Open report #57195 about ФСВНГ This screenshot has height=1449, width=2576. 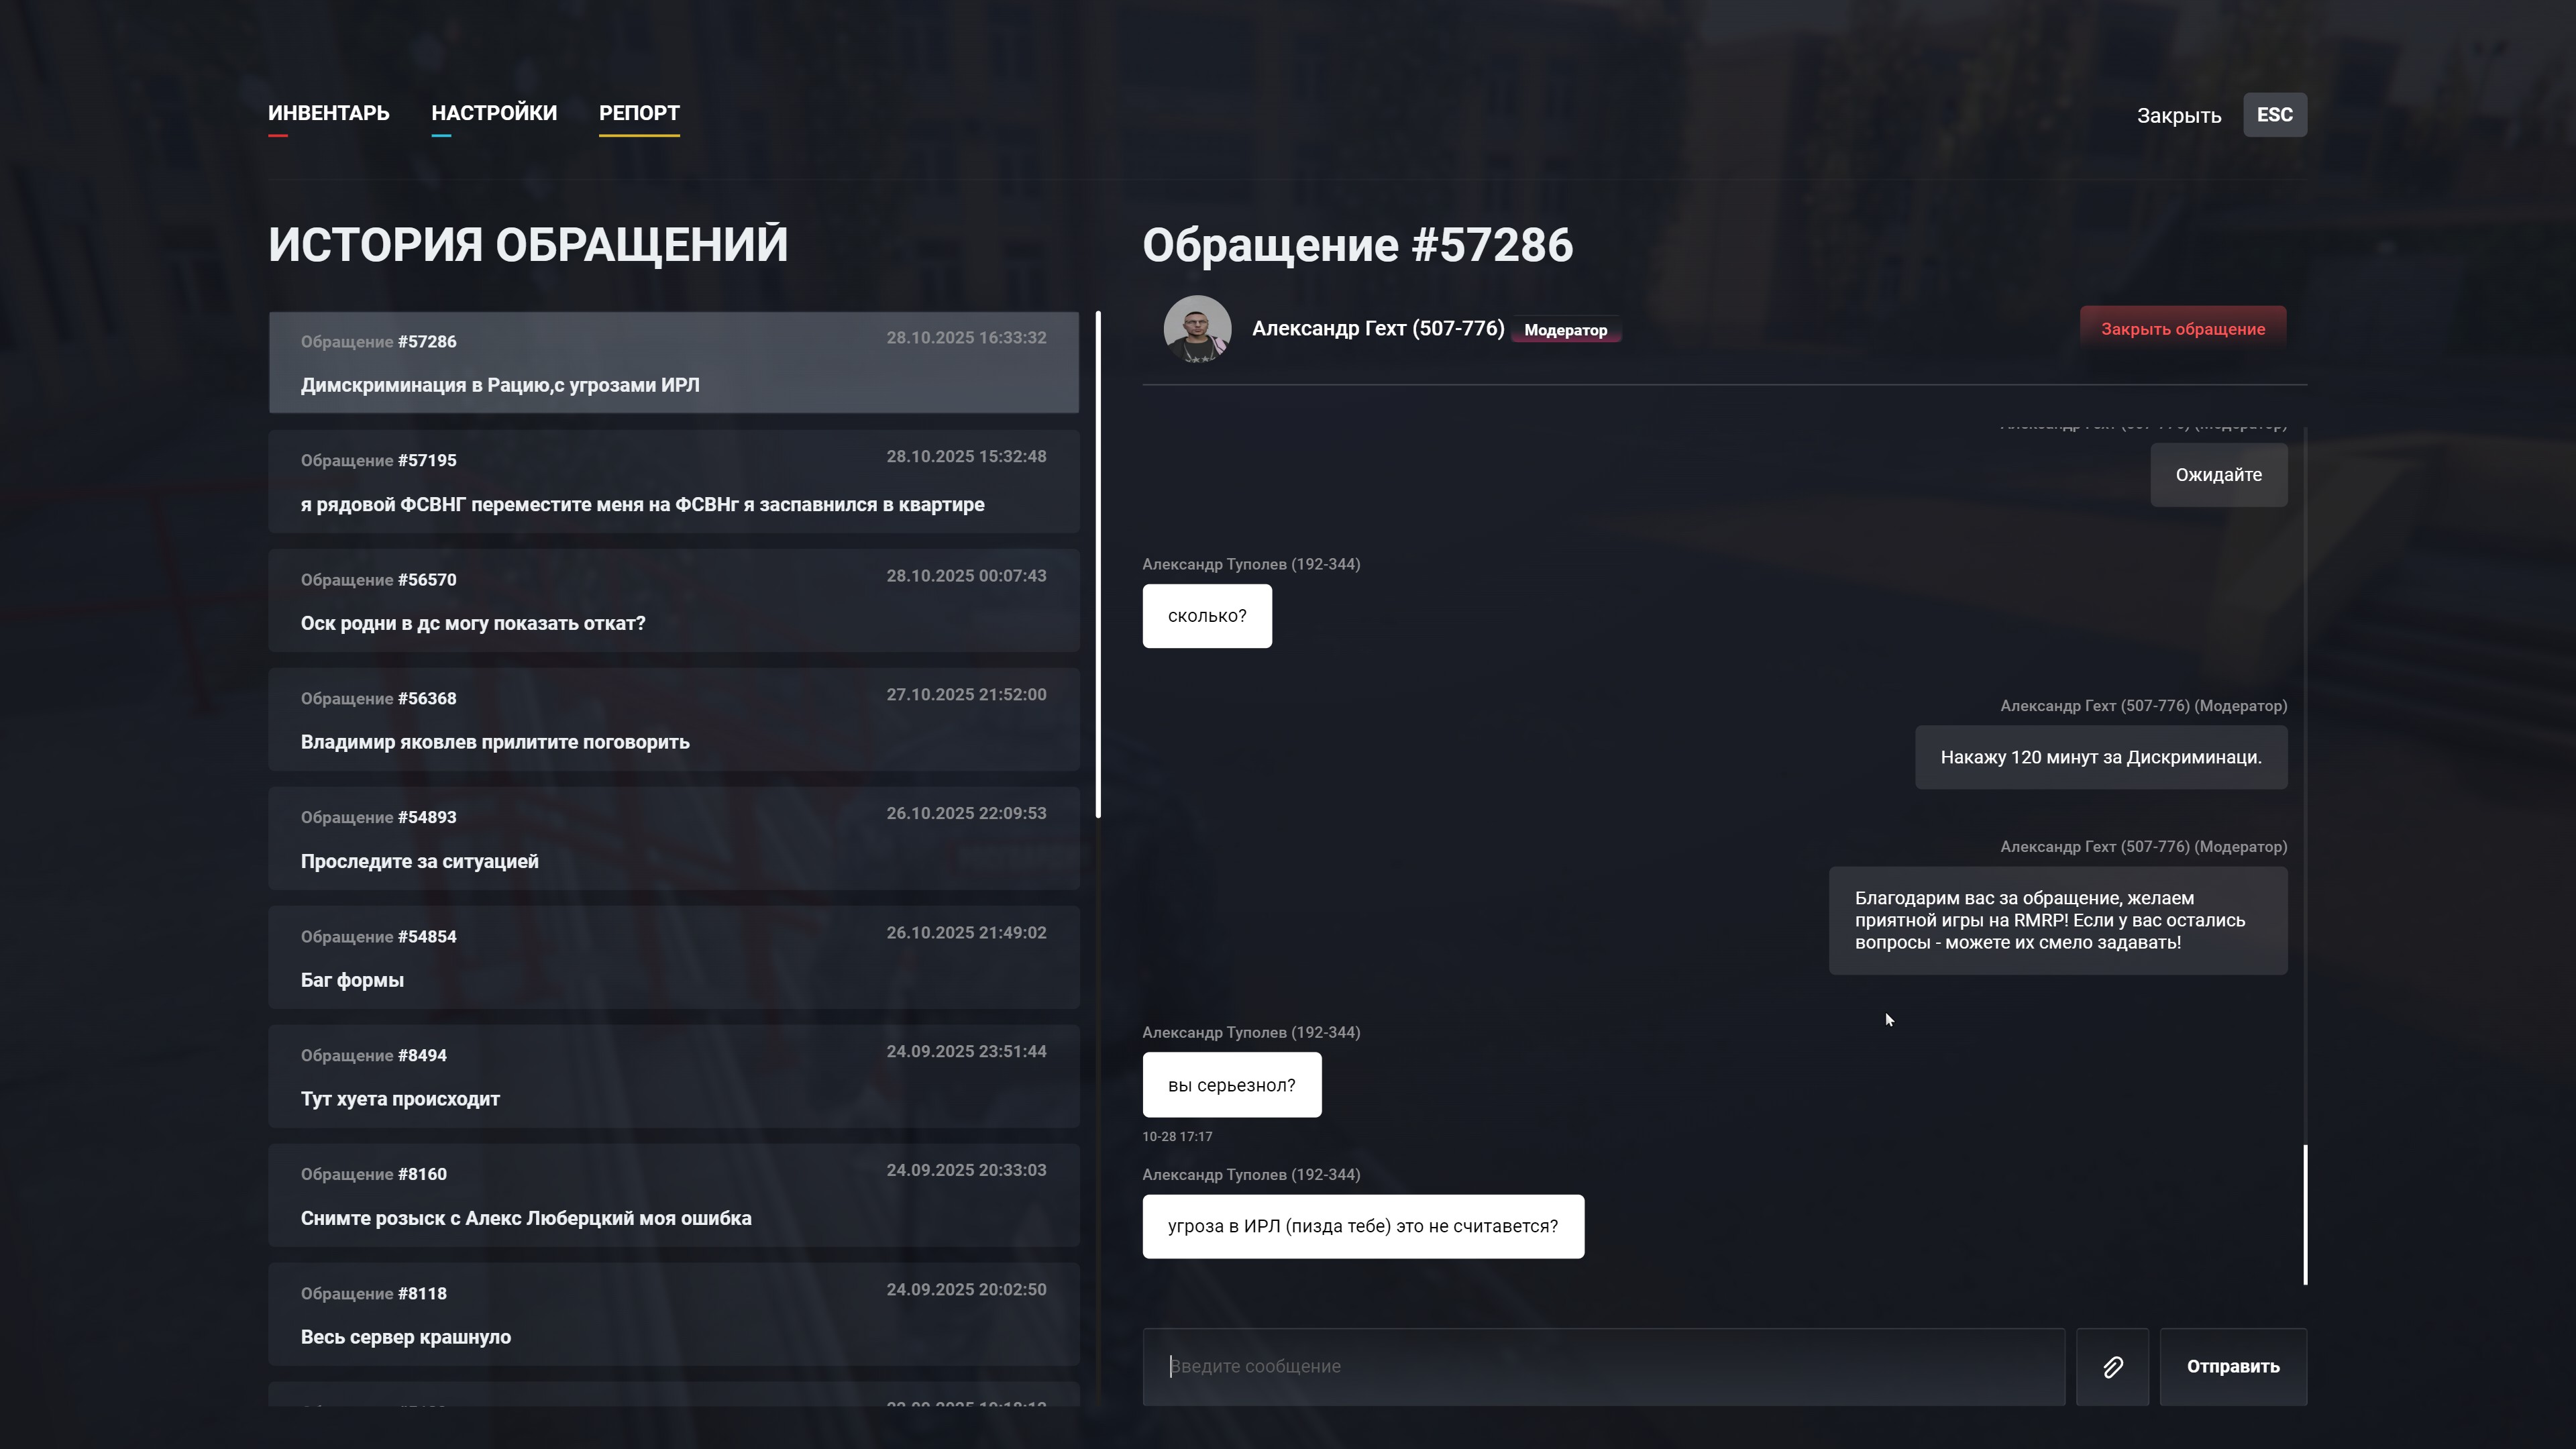coord(673,481)
